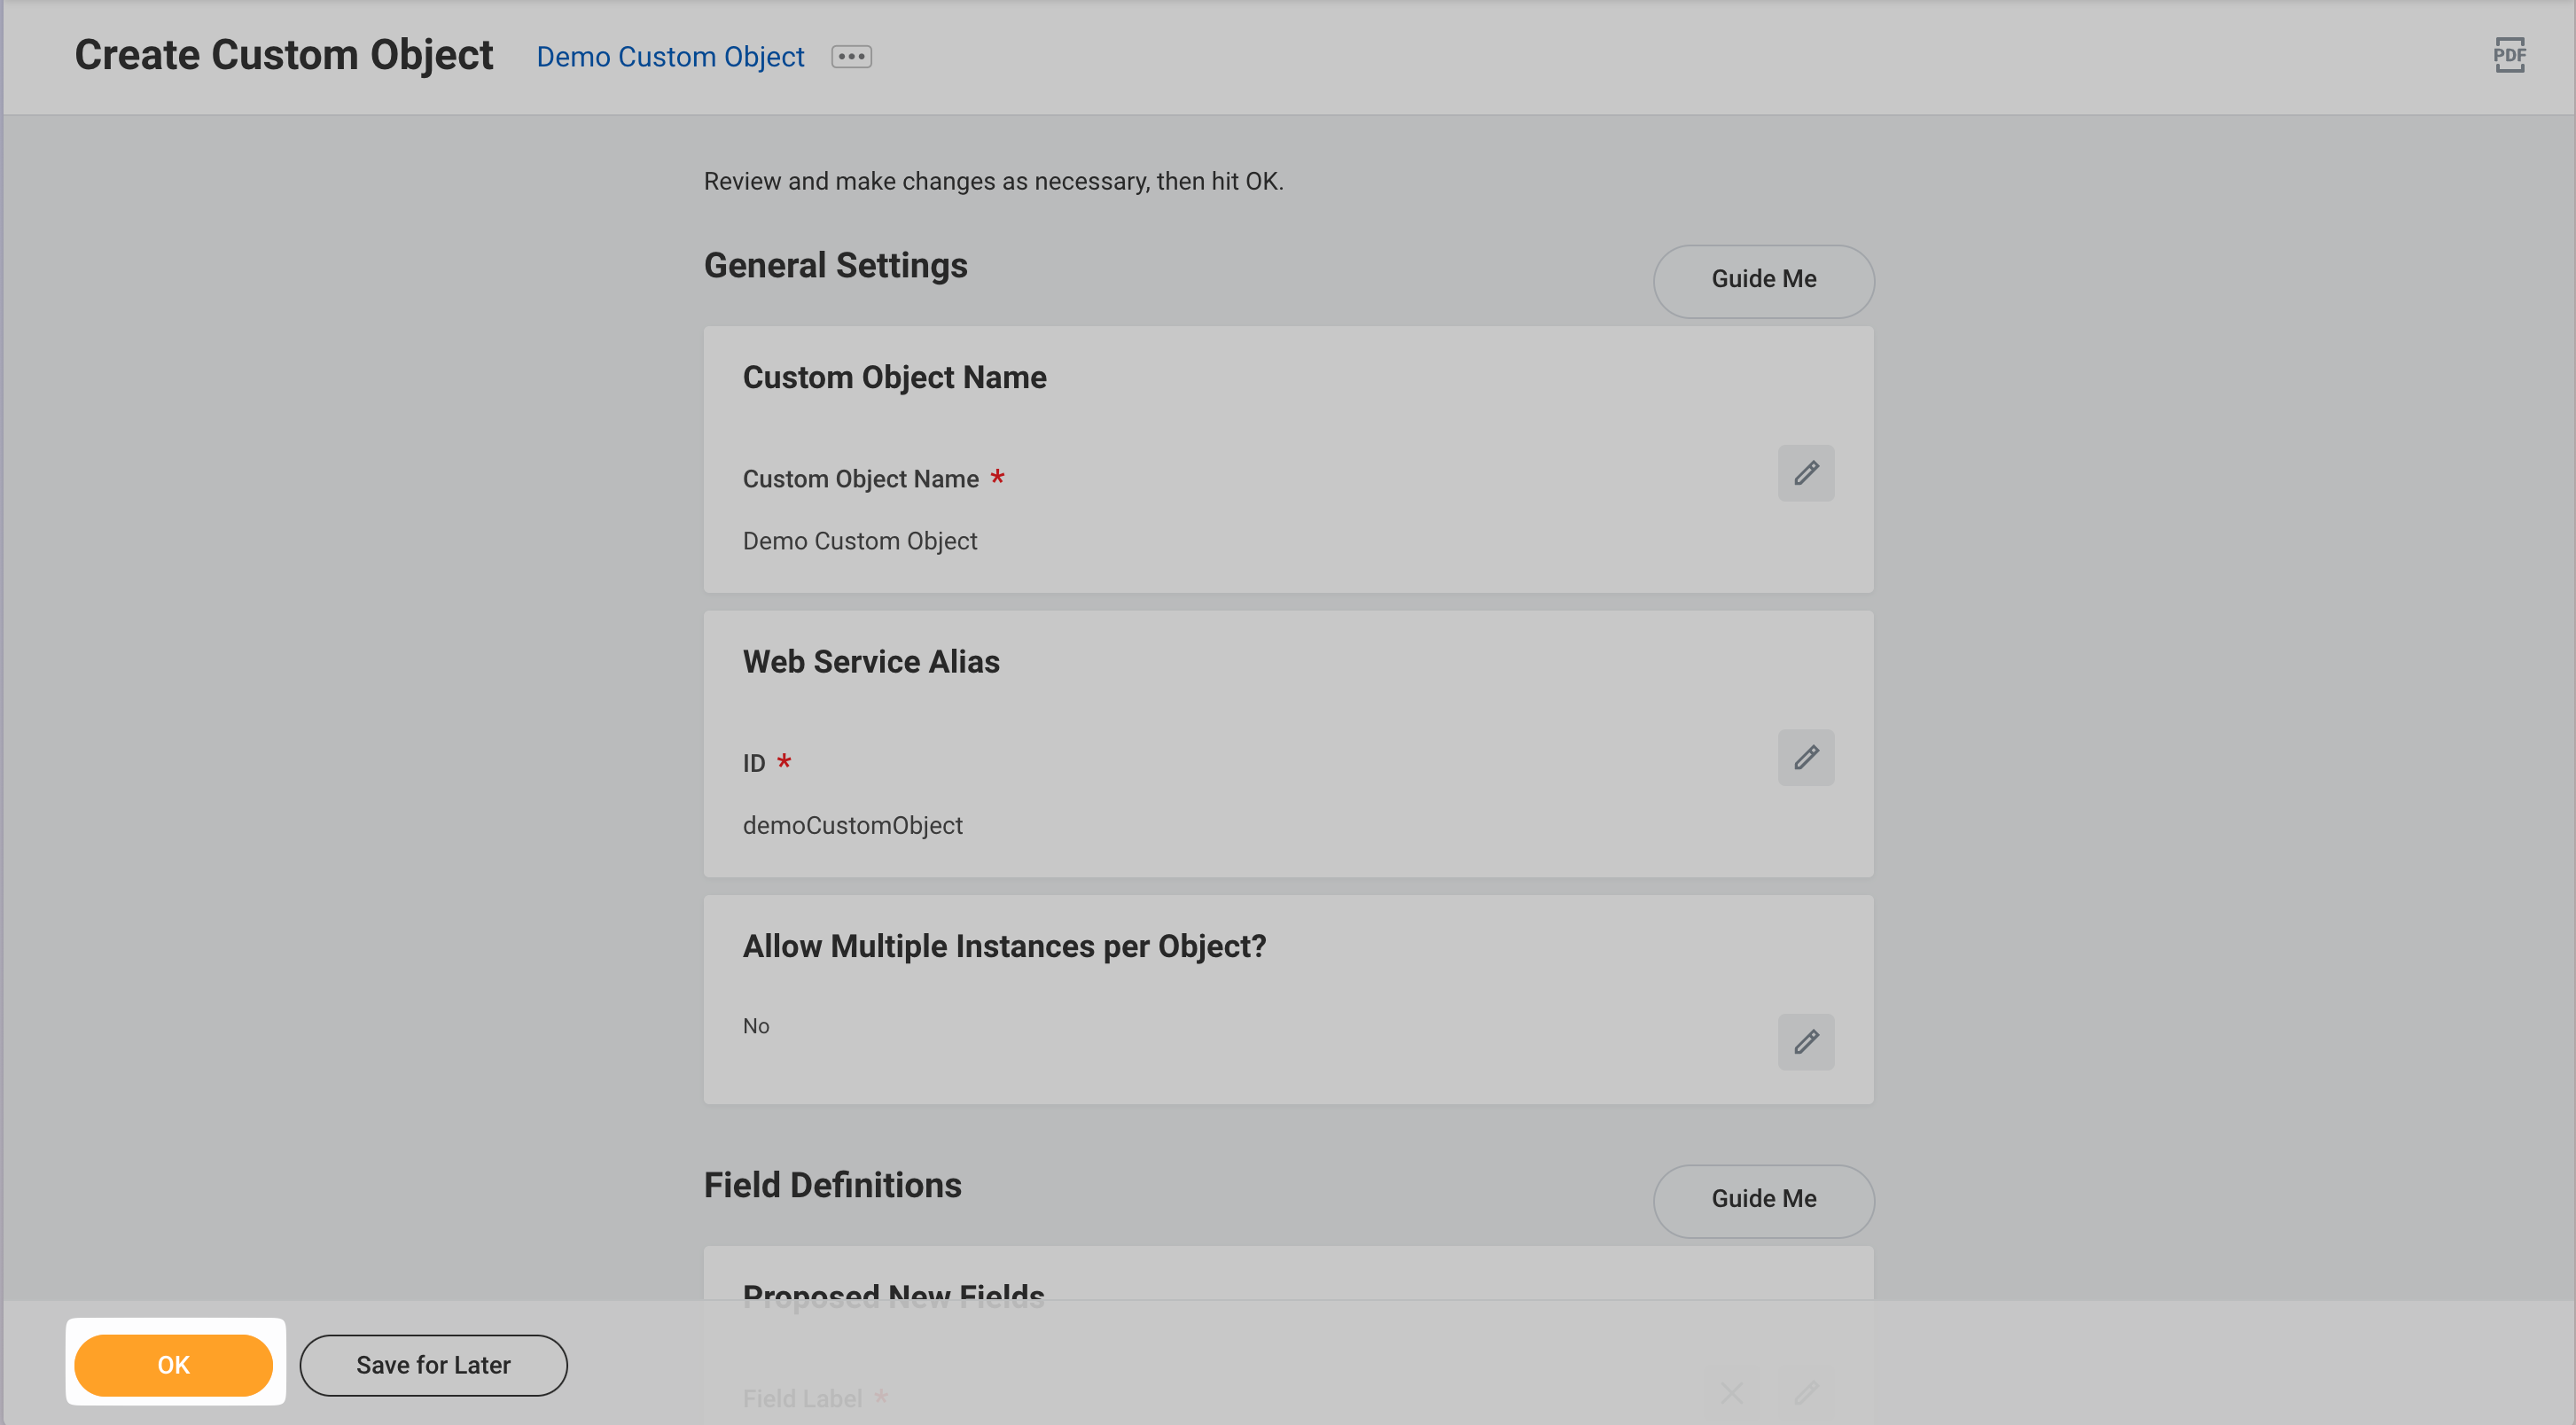Screen dimensions: 2576x1425
Task: Select the 'Demo Custom Object' name value
Action: point(859,541)
